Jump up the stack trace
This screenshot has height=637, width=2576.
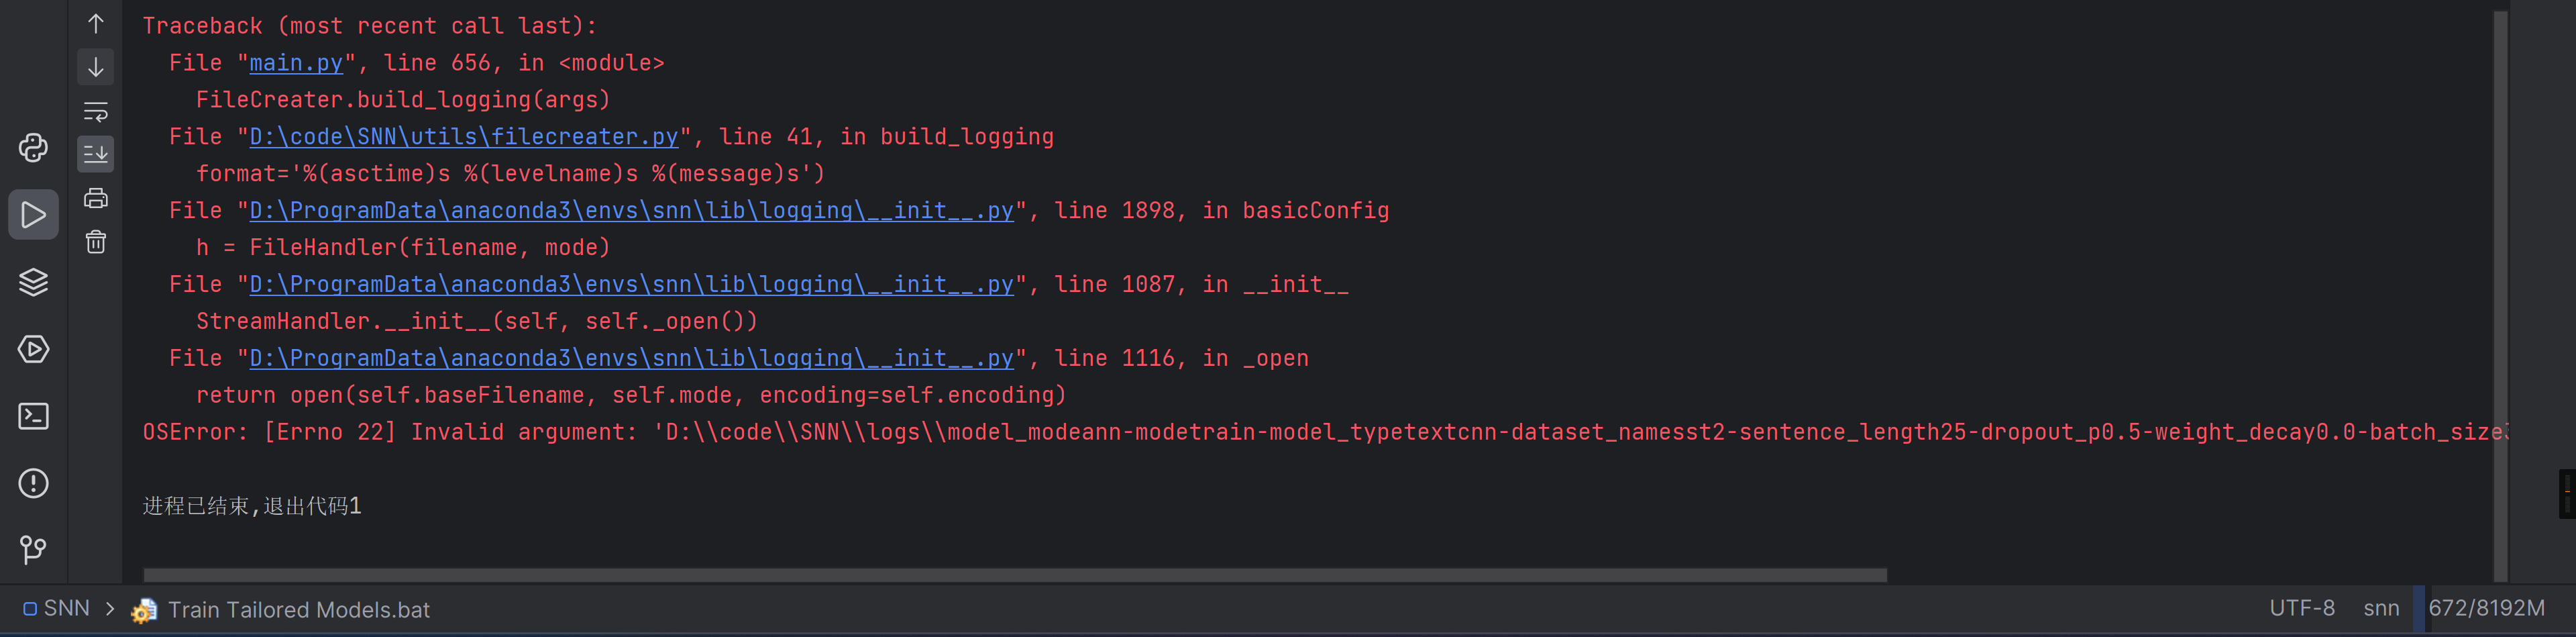pos(96,24)
